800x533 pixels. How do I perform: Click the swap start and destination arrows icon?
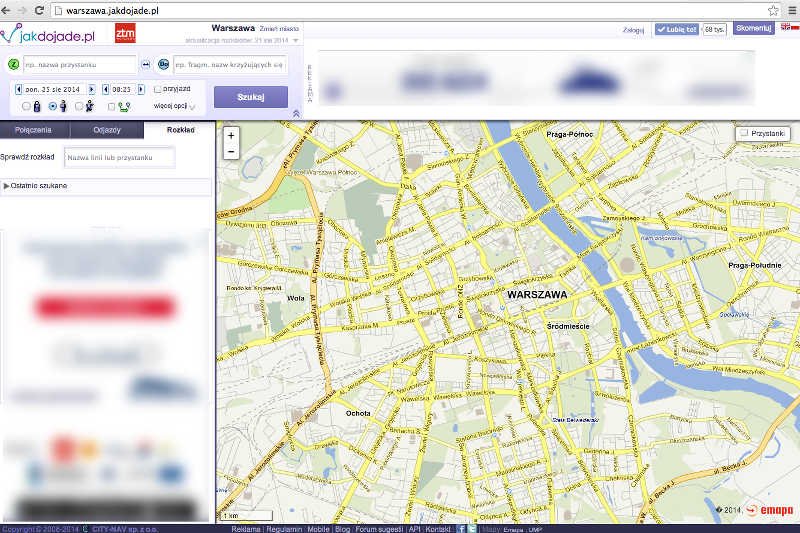(x=146, y=65)
